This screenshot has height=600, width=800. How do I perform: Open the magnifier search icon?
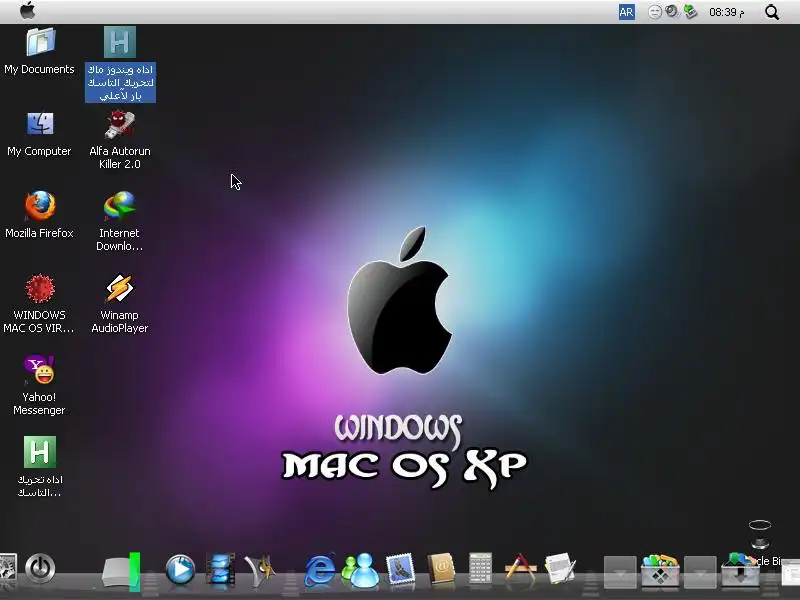point(772,12)
